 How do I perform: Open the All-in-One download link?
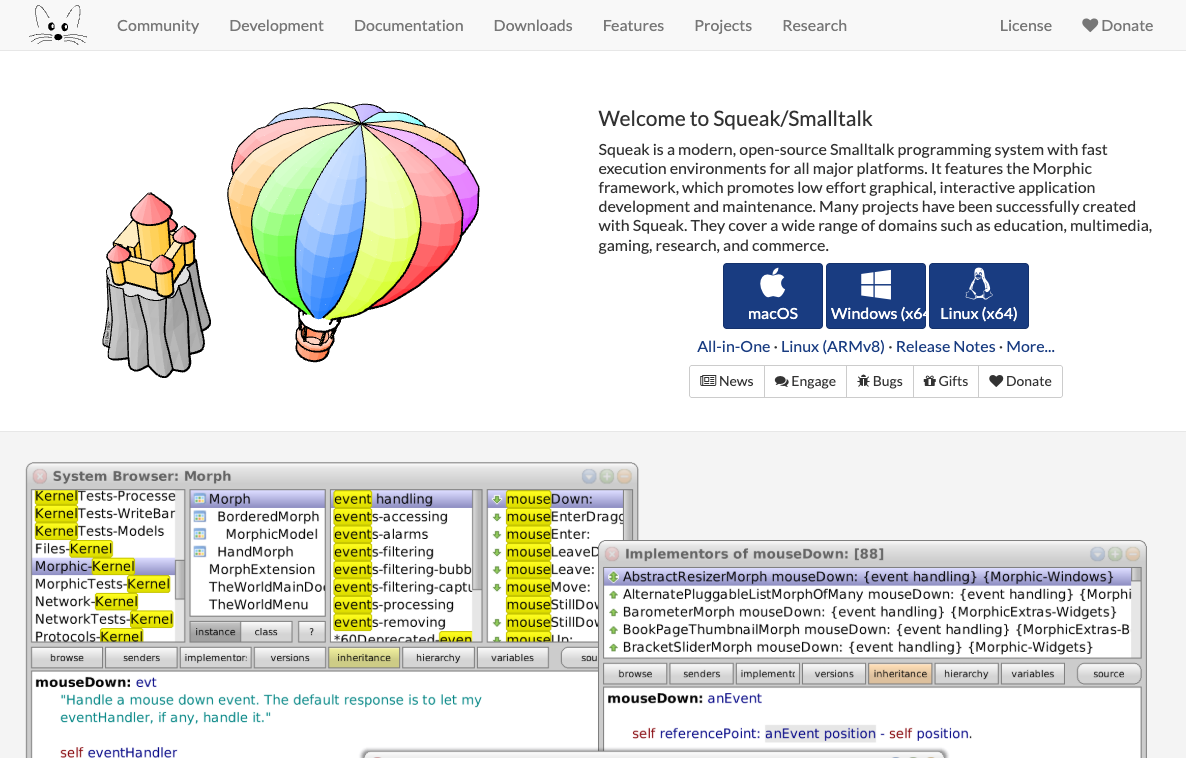(733, 346)
